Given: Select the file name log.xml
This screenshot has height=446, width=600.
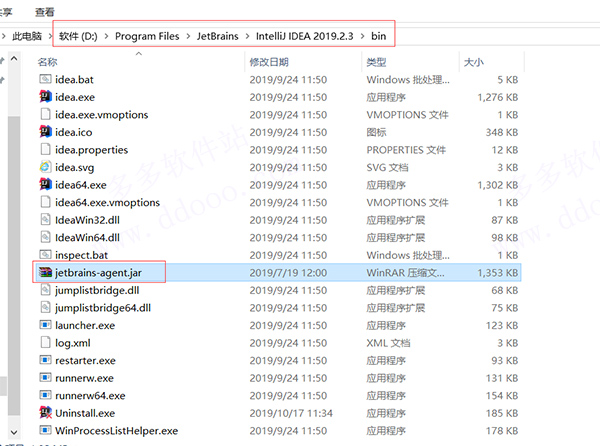Looking at the screenshot, I should point(73,343).
